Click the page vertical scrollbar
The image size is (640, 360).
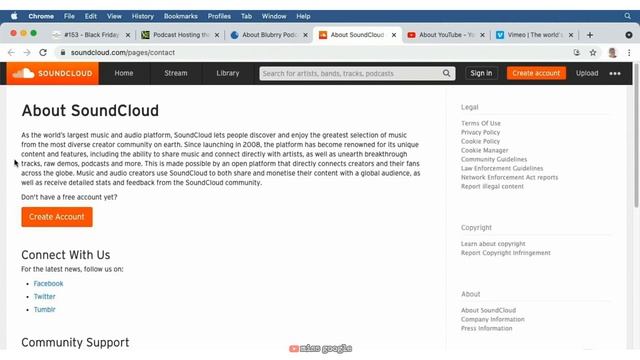point(636,137)
